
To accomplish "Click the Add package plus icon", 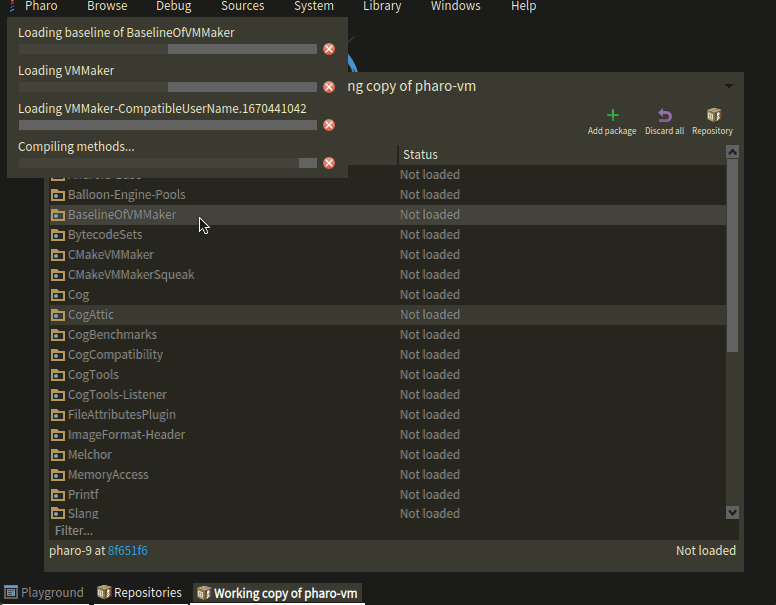I will (x=612, y=115).
